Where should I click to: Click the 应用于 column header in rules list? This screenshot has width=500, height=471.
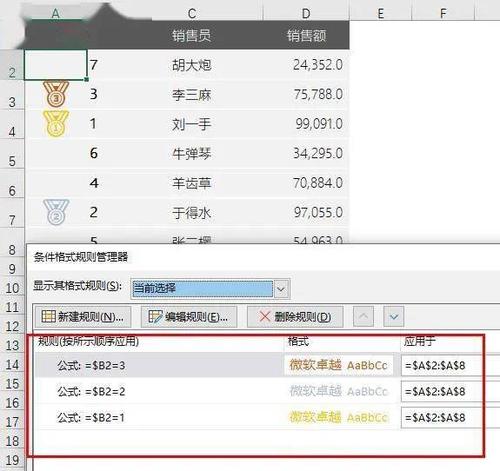click(x=420, y=341)
